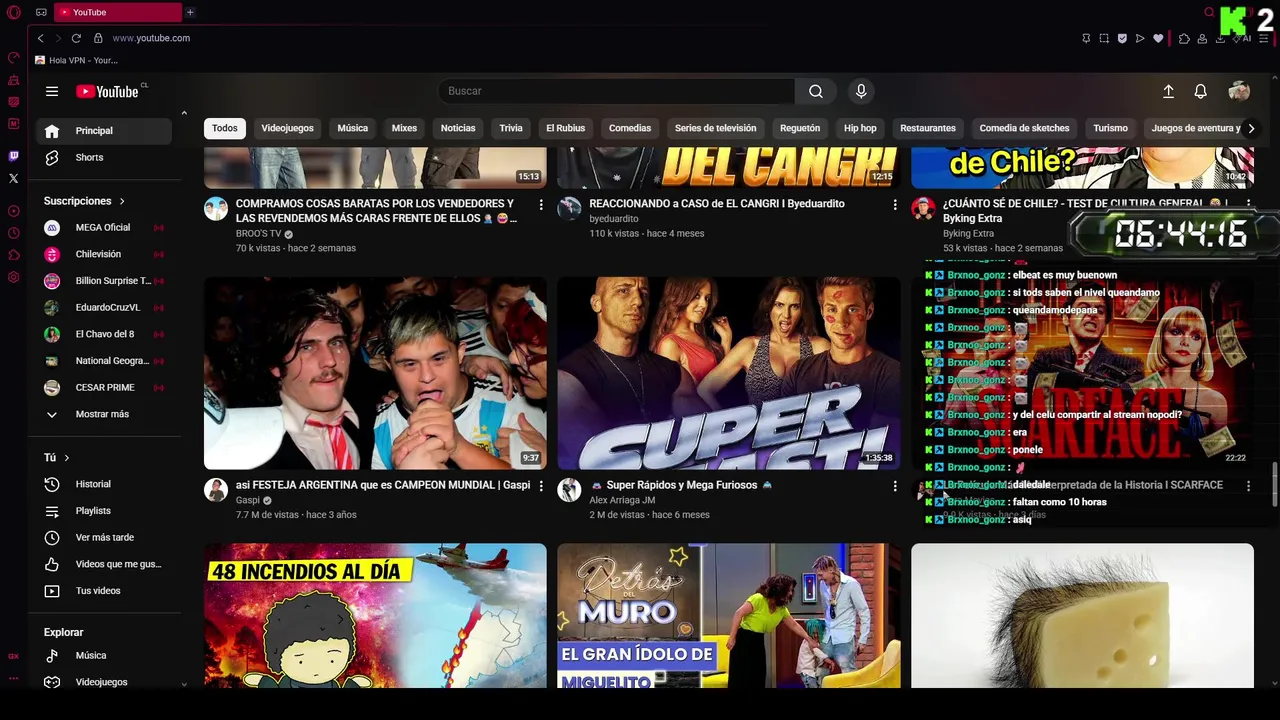
Task: Open the notifications bell
Action: (x=1201, y=91)
